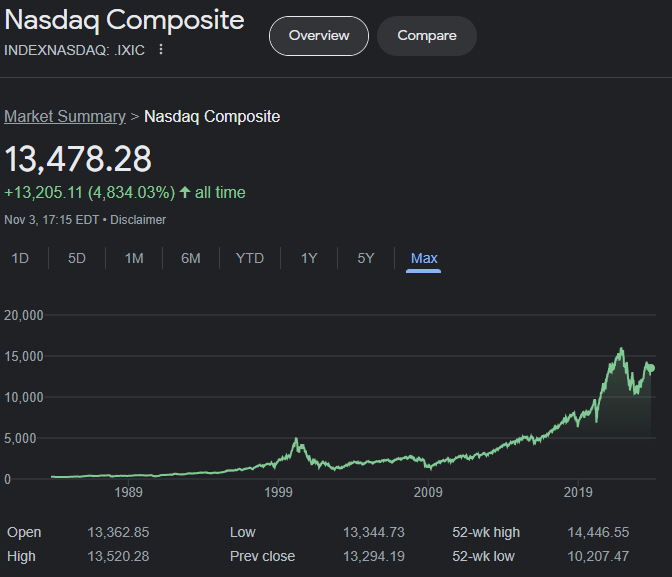Click the INDEXNASDAQ: .IXIC ticker text

[75, 50]
